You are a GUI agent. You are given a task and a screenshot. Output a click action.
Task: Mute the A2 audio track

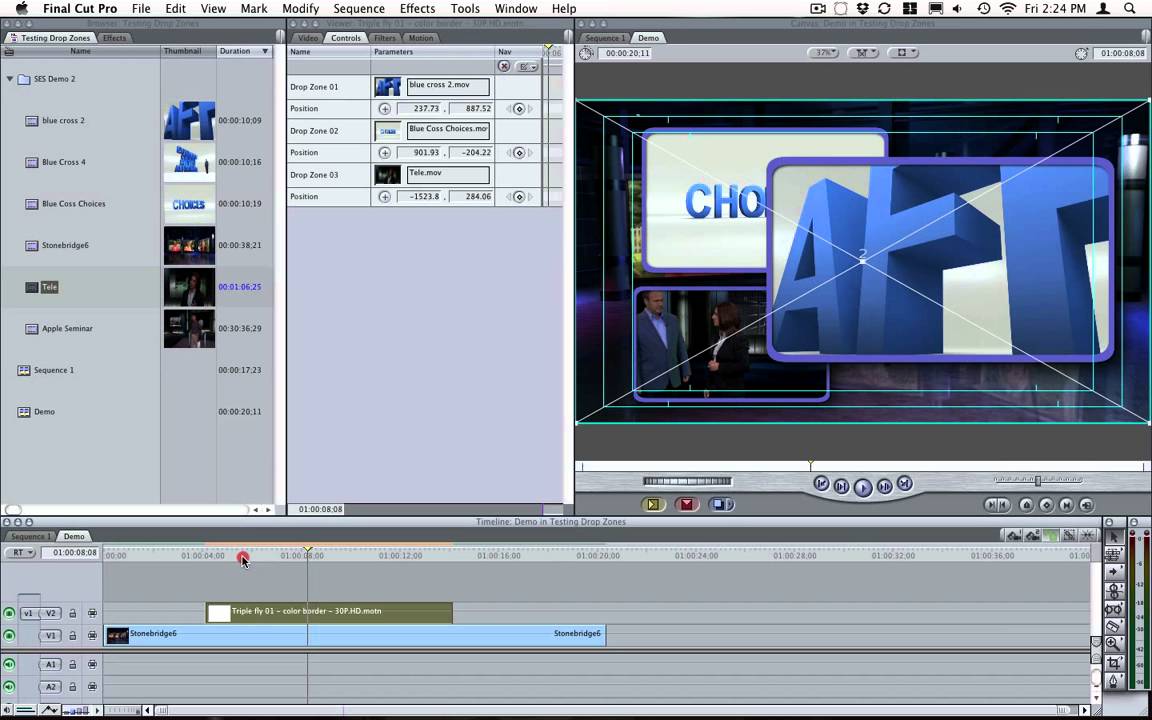(x=9, y=687)
